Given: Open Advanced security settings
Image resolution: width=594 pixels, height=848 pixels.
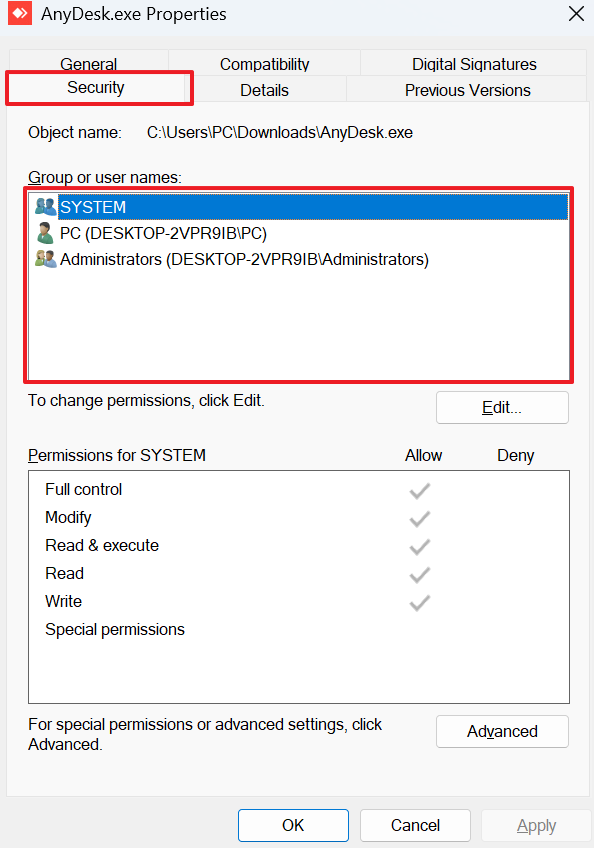Looking at the screenshot, I should pos(501,731).
